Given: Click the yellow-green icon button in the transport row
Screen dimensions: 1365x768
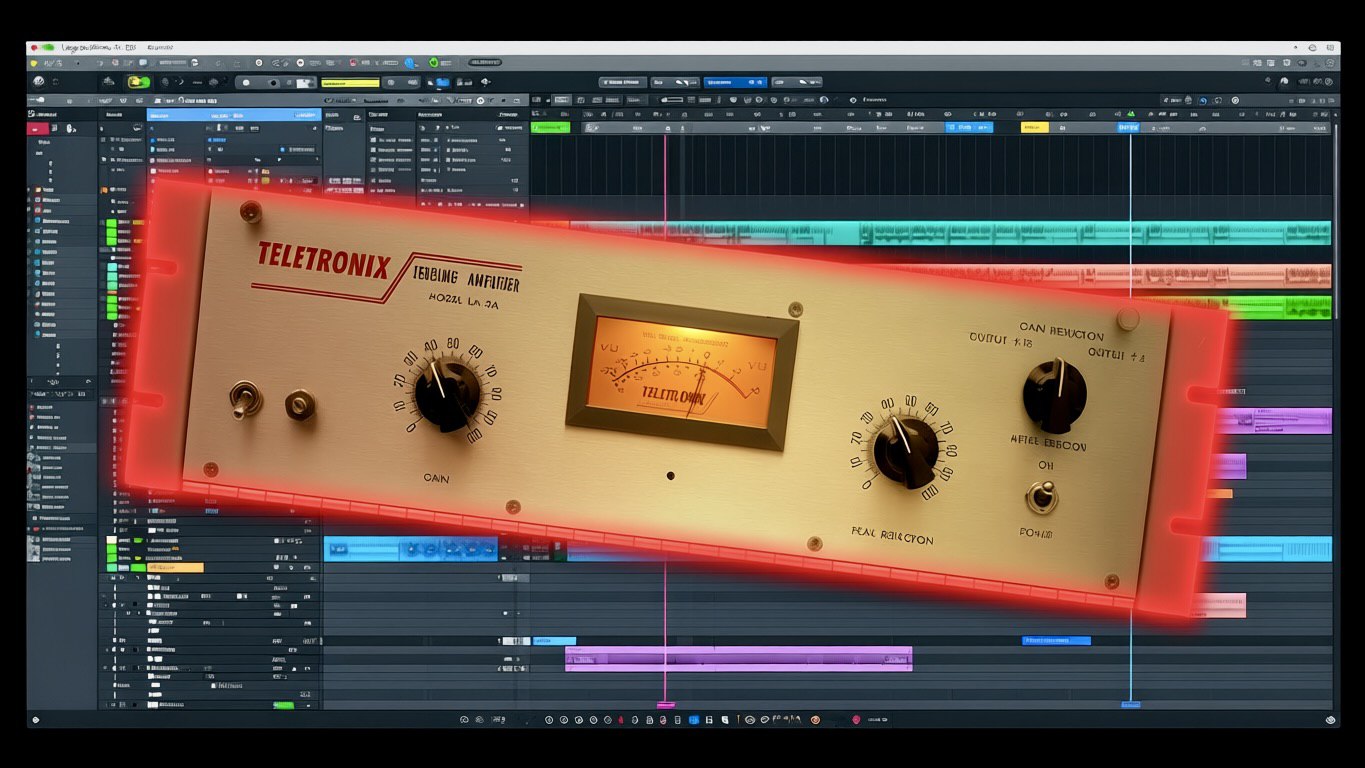Looking at the screenshot, I should click(139, 82).
